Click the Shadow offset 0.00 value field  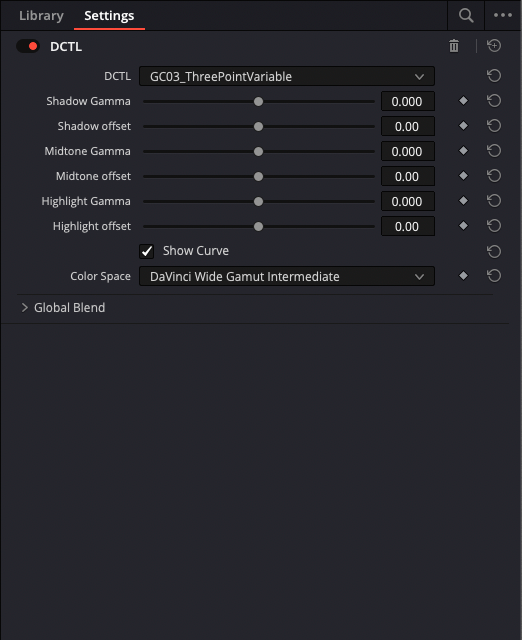coord(408,127)
